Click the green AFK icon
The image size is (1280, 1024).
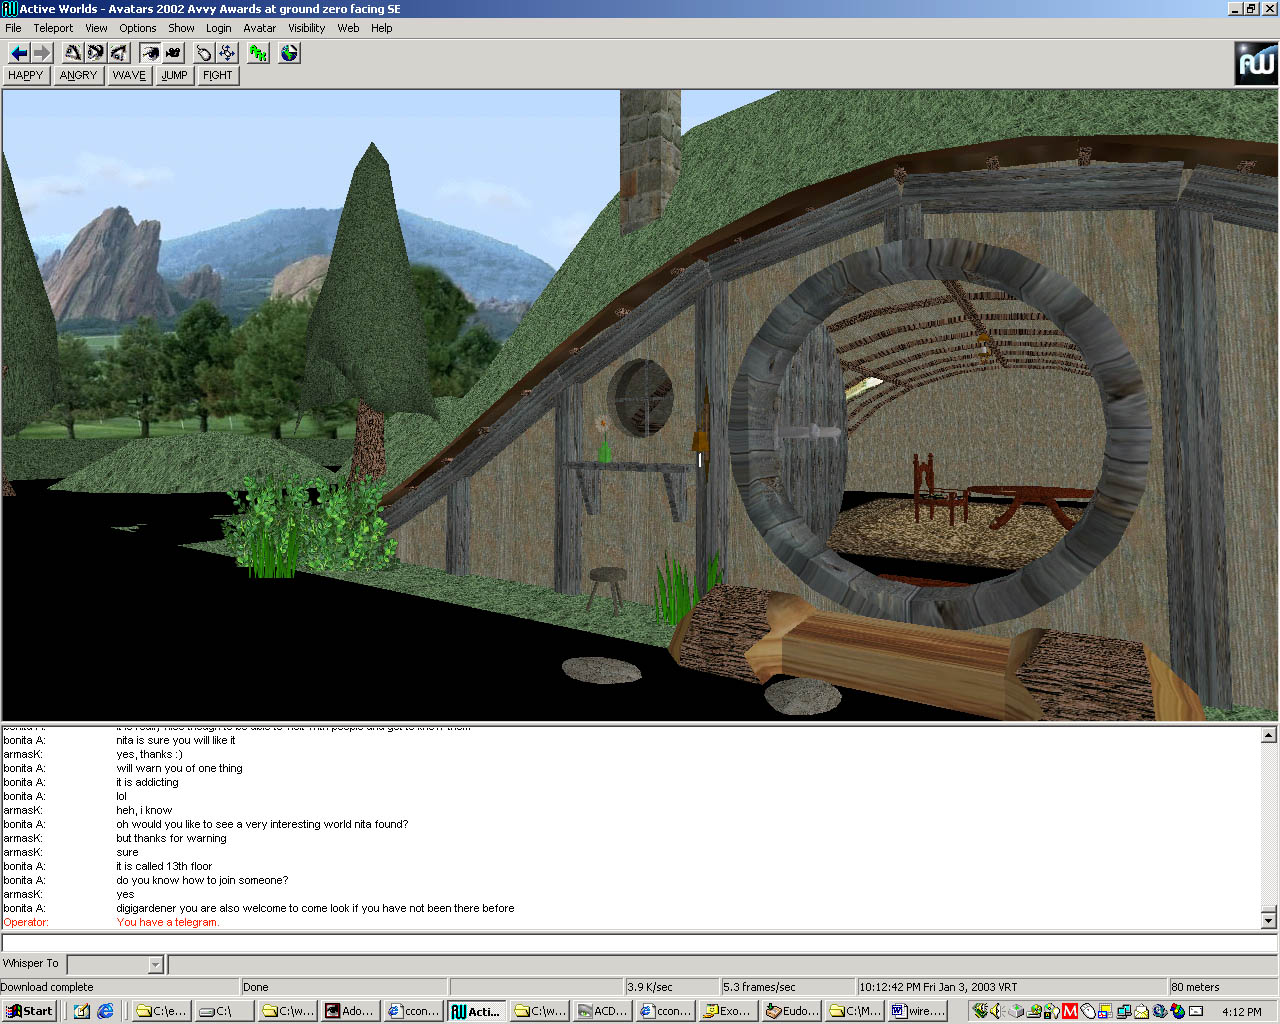(x=258, y=53)
